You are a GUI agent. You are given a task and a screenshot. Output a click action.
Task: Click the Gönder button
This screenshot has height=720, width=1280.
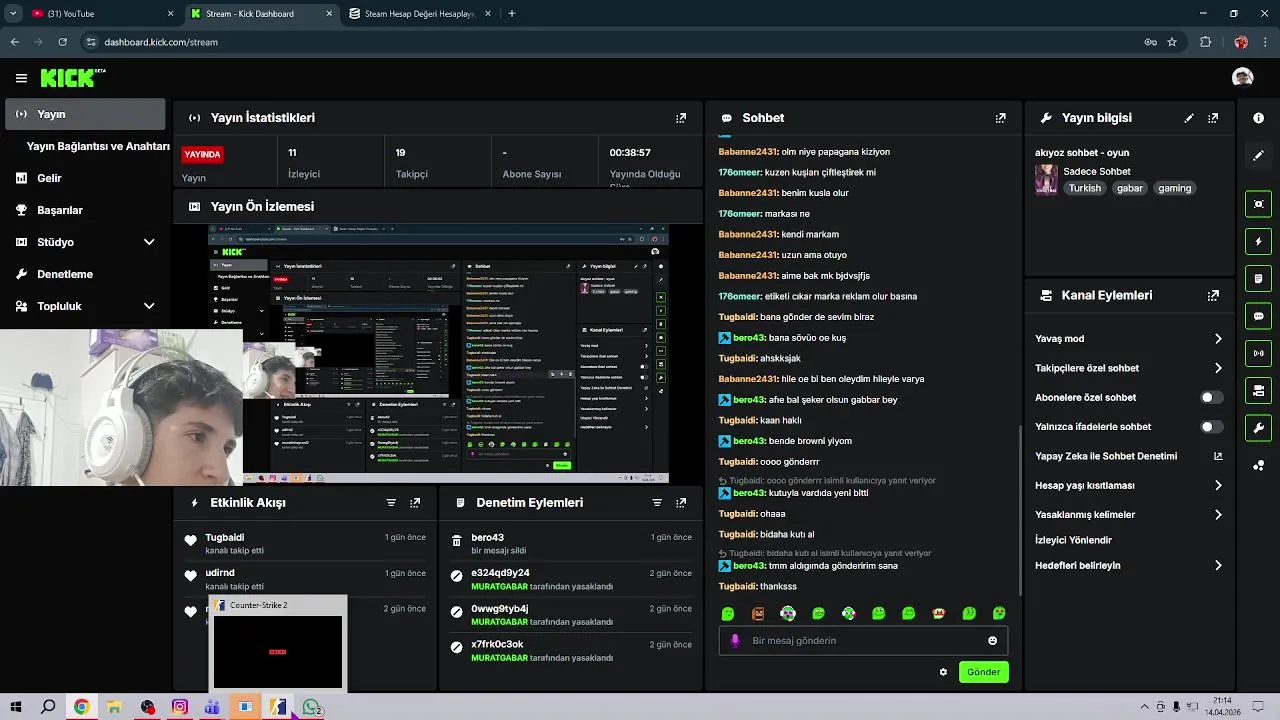(x=983, y=672)
